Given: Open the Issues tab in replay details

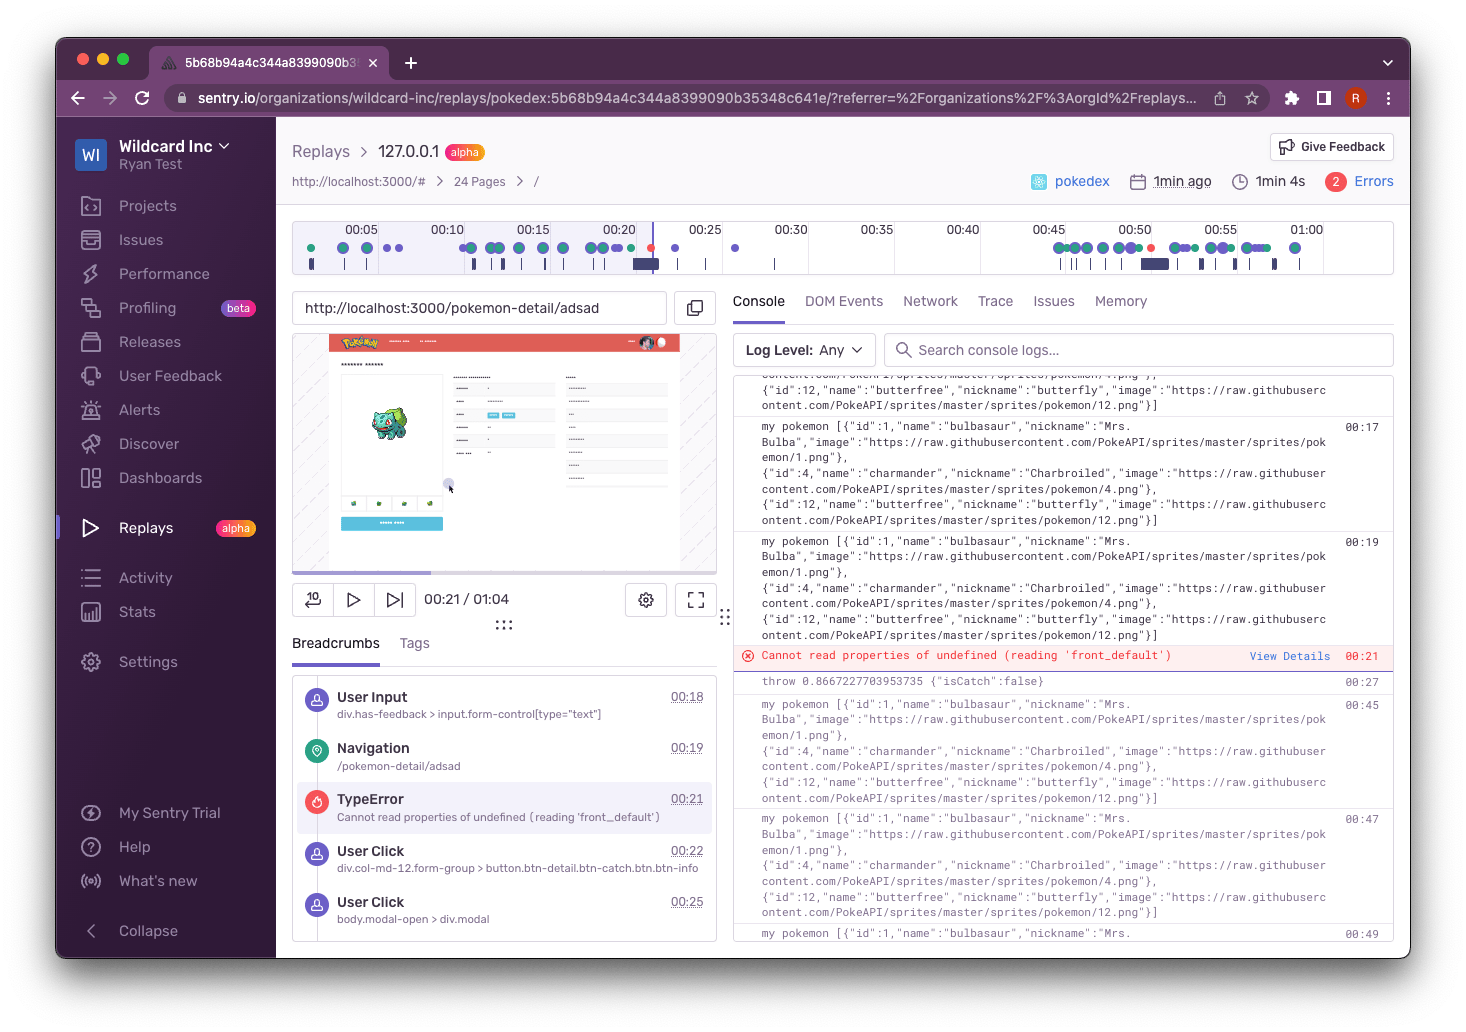Looking at the screenshot, I should point(1054,301).
